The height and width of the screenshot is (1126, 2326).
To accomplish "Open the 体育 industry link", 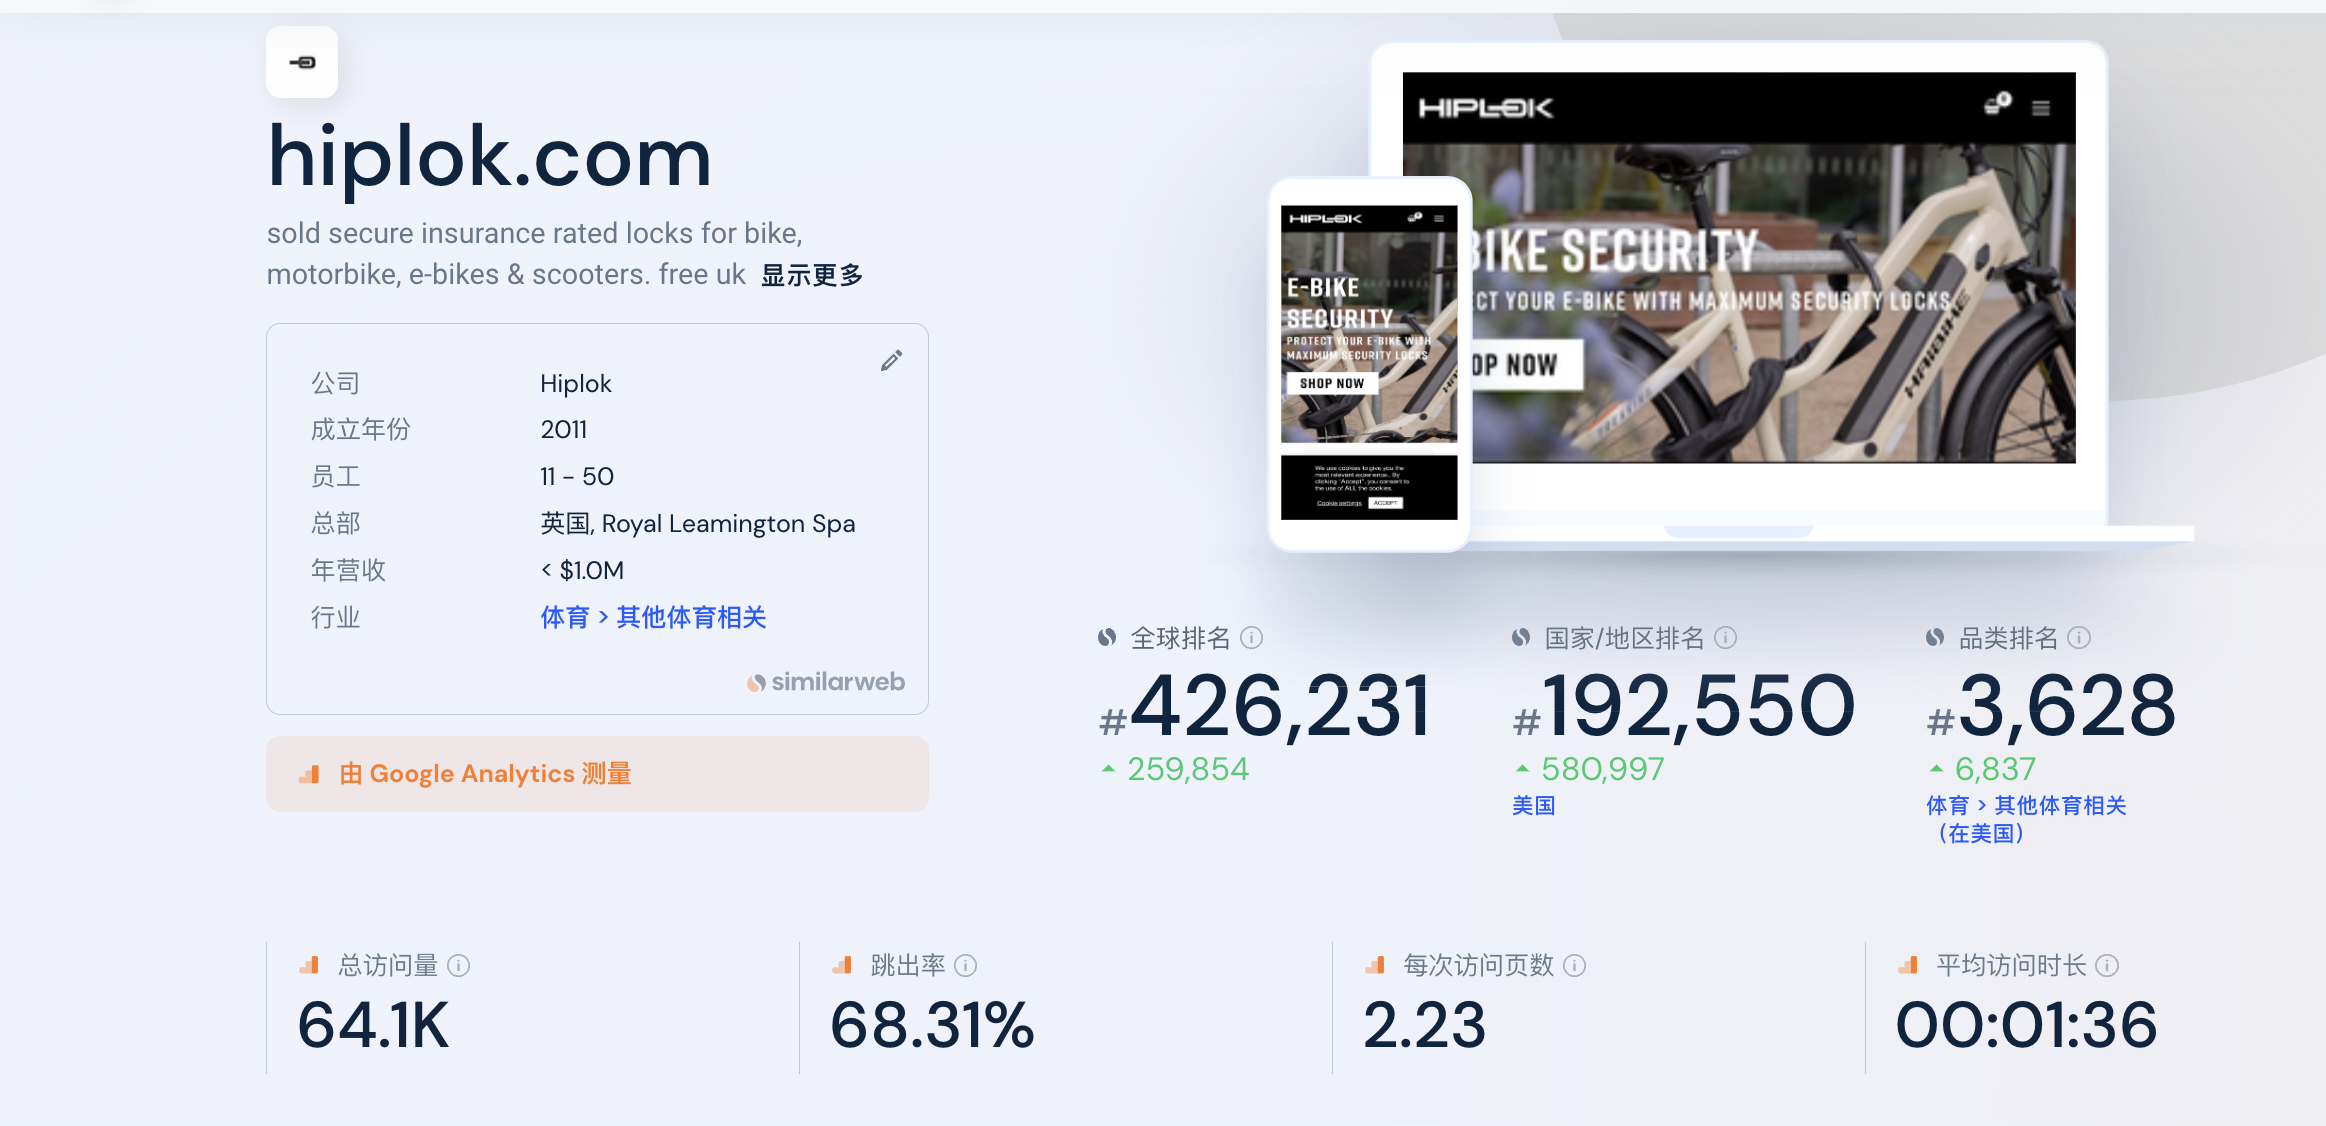I will tap(565, 617).
